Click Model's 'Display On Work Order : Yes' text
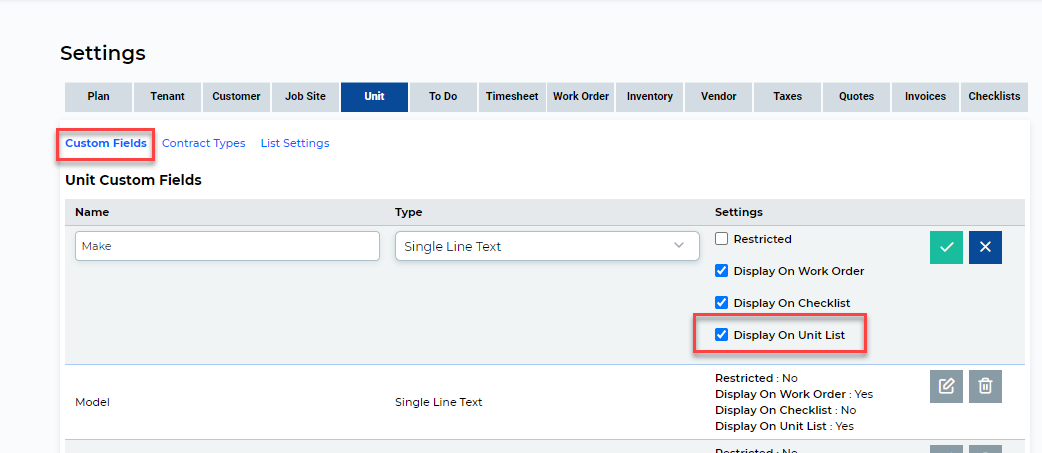The width and height of the screenshot is (1042, 453). [x=794, y=395]
